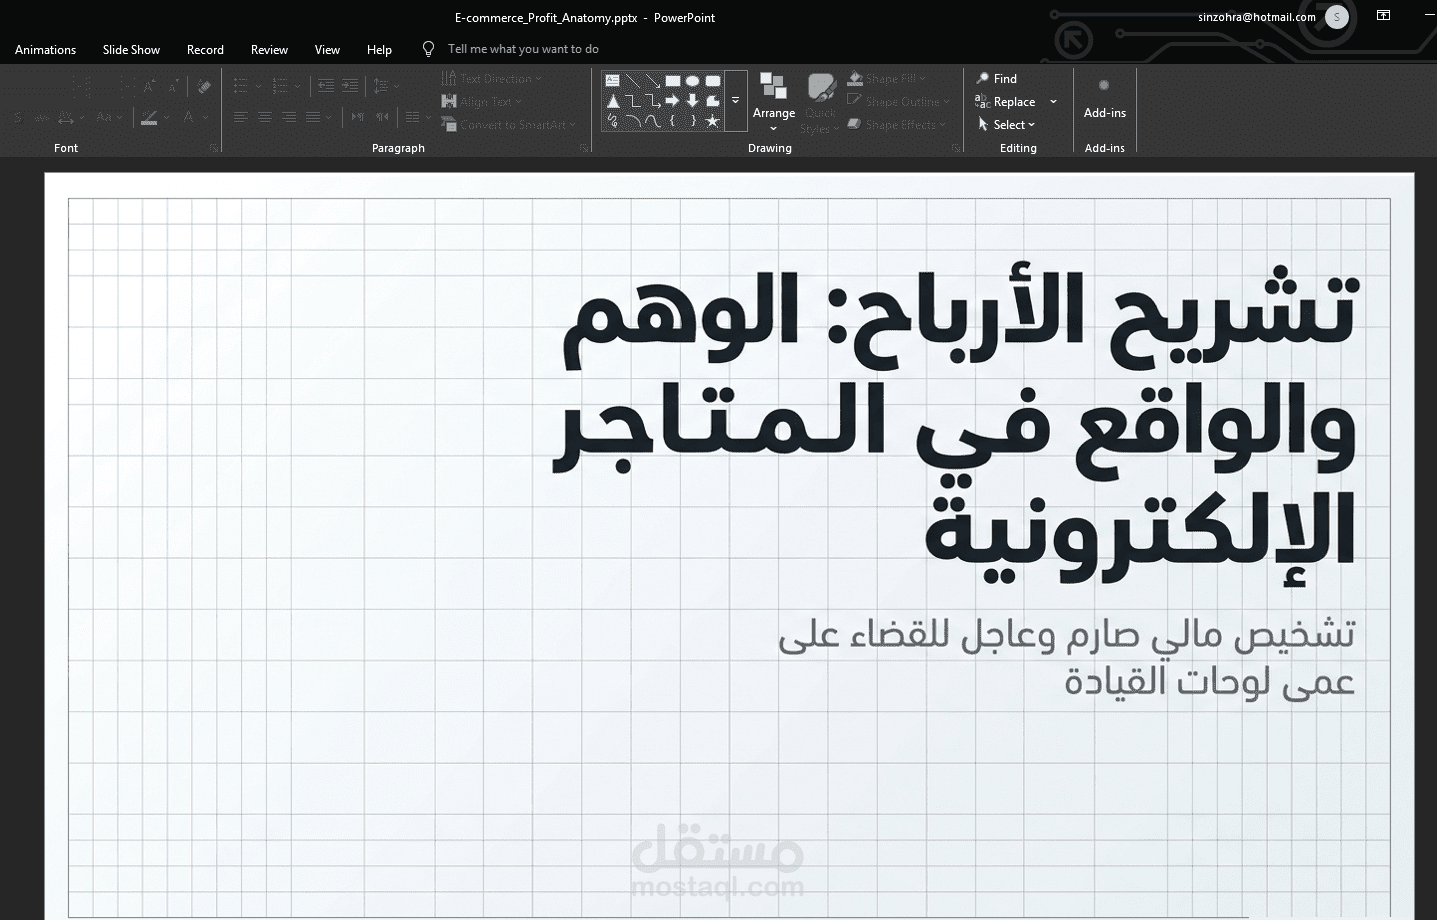Select the Down Arrow block shape
The height and width of the screenshot is (920, 1437).
pos(692,101)
